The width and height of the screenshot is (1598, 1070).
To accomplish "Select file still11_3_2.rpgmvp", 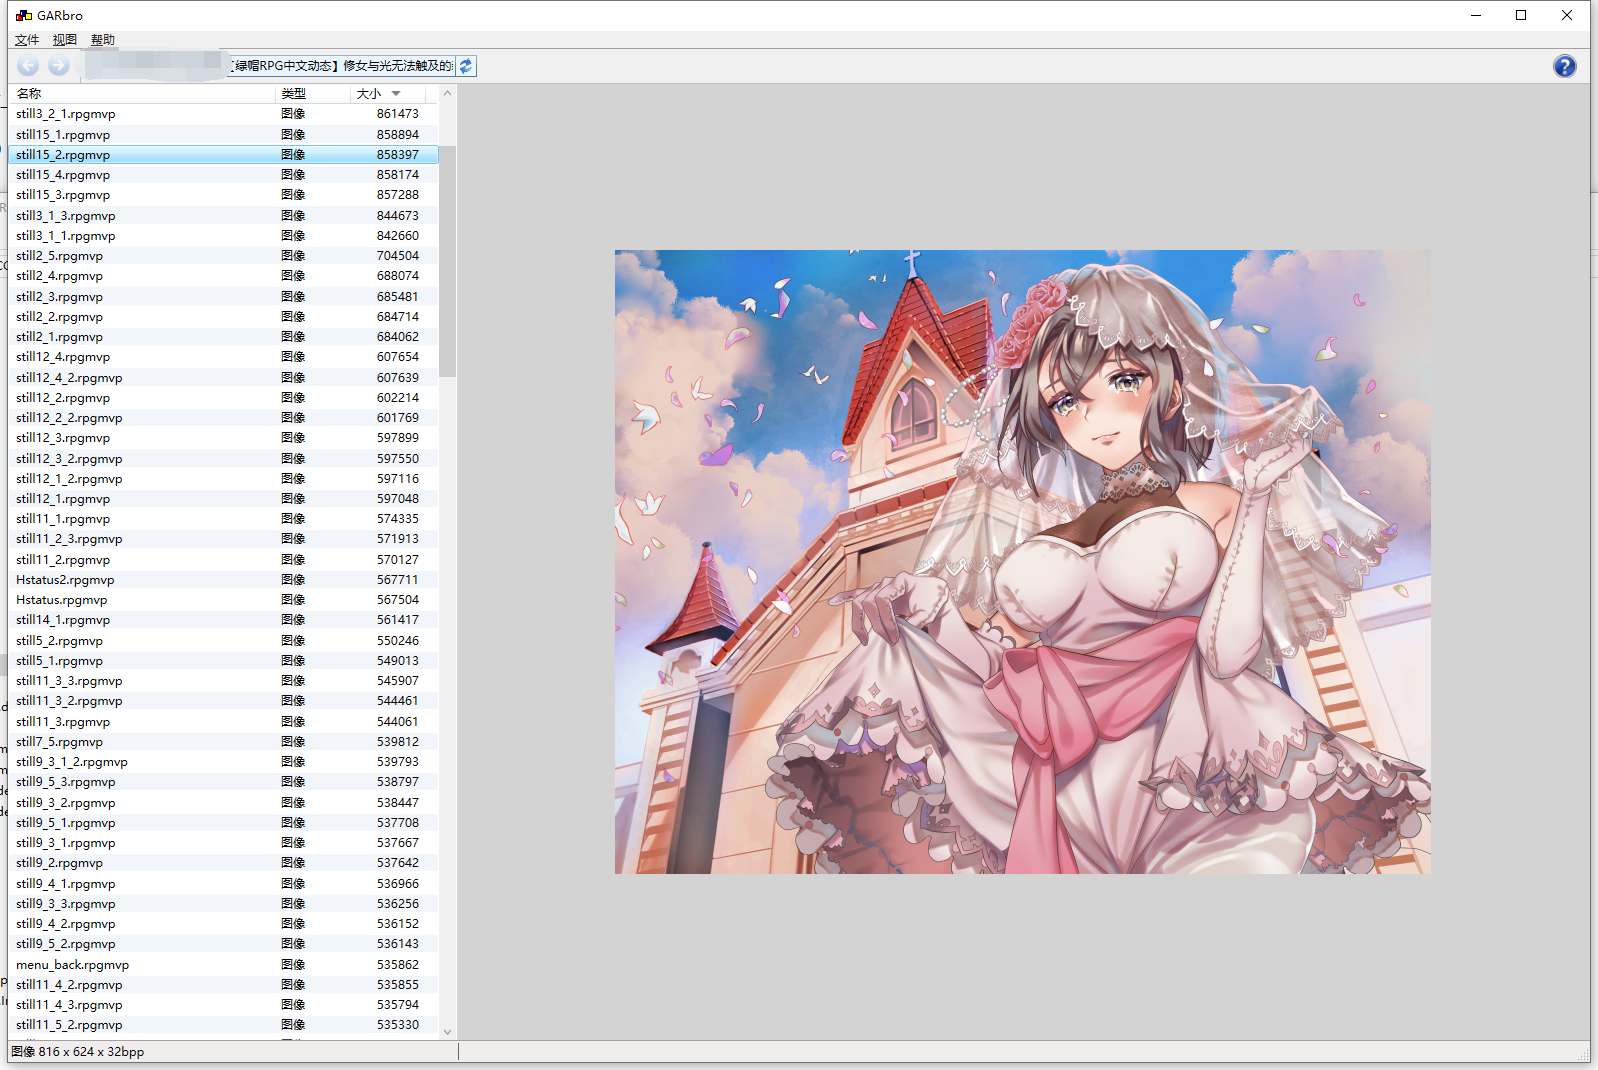I will tap(223, 701).
